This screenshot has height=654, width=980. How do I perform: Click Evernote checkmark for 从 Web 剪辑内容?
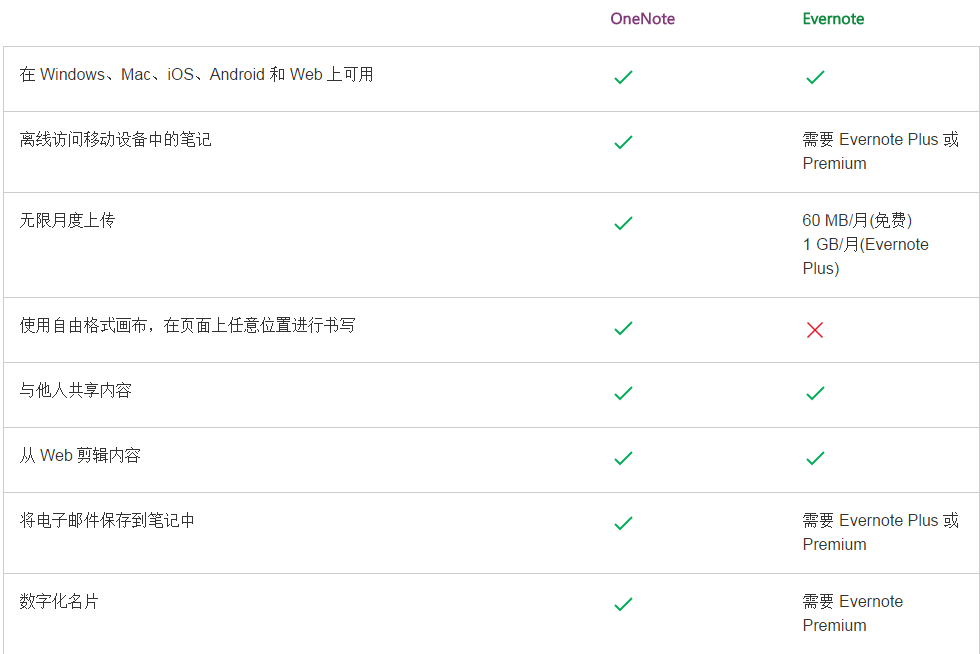pos(815,458)
